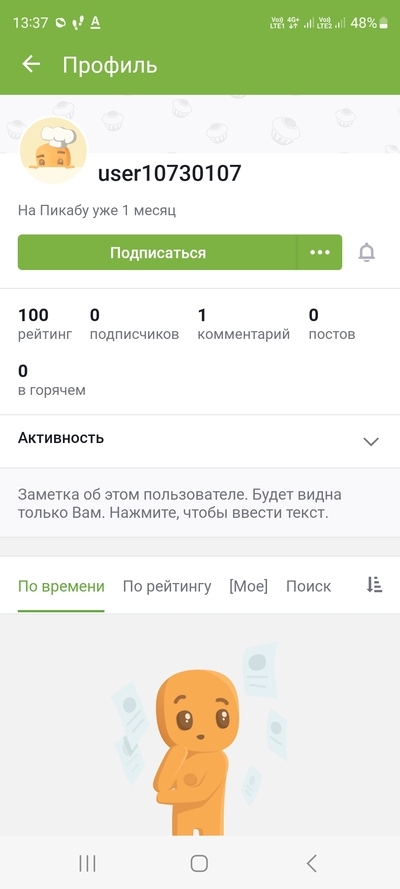Open the sort order icon
The width and height of the screenshot is (400, 889).
point(375,585)
